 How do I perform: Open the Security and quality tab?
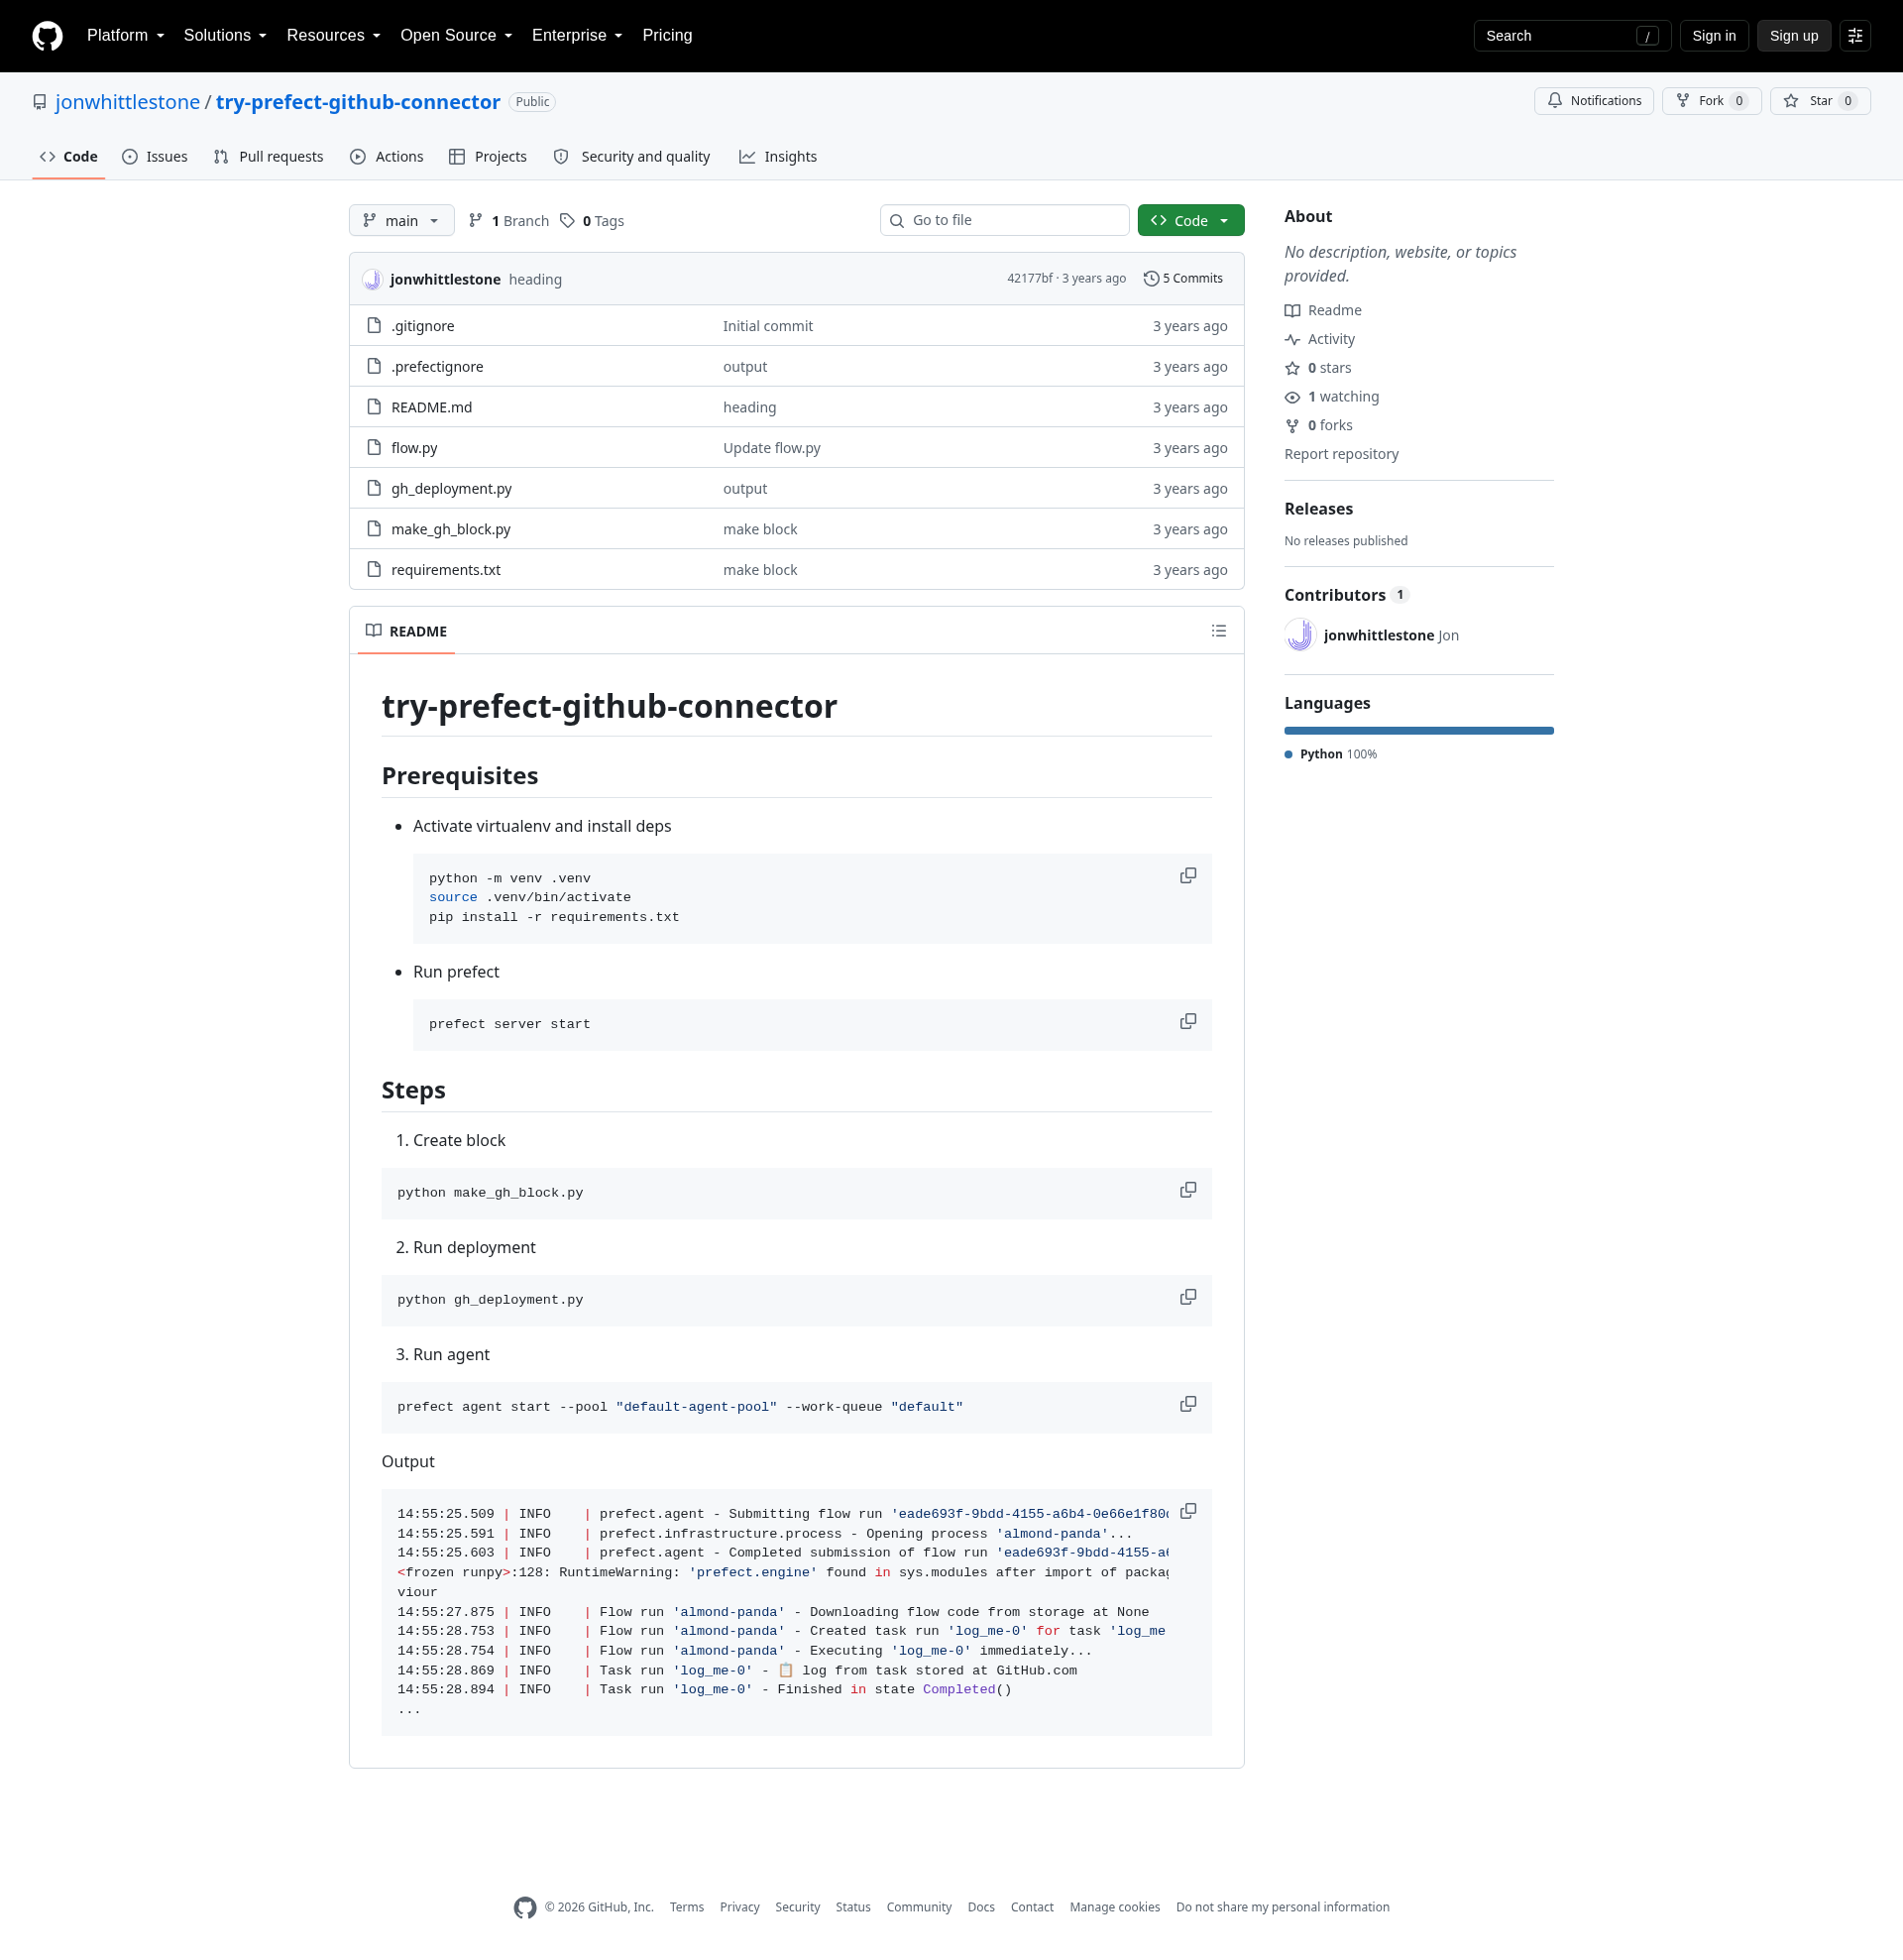tap(632, 157)
